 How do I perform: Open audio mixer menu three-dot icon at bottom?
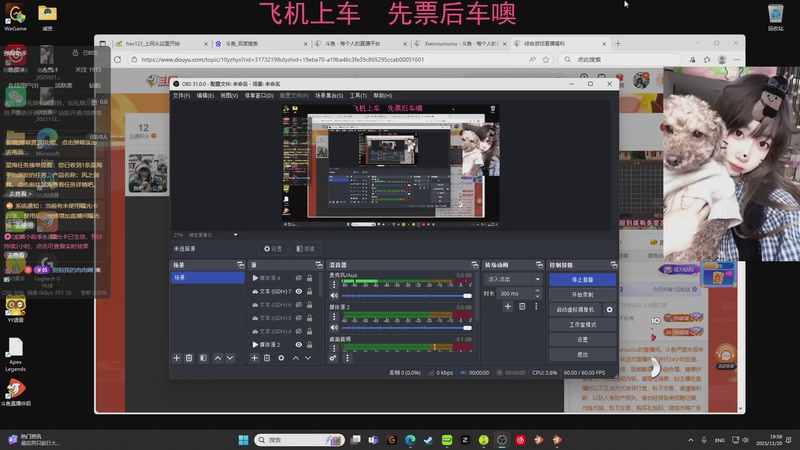(x=347, y=358)
